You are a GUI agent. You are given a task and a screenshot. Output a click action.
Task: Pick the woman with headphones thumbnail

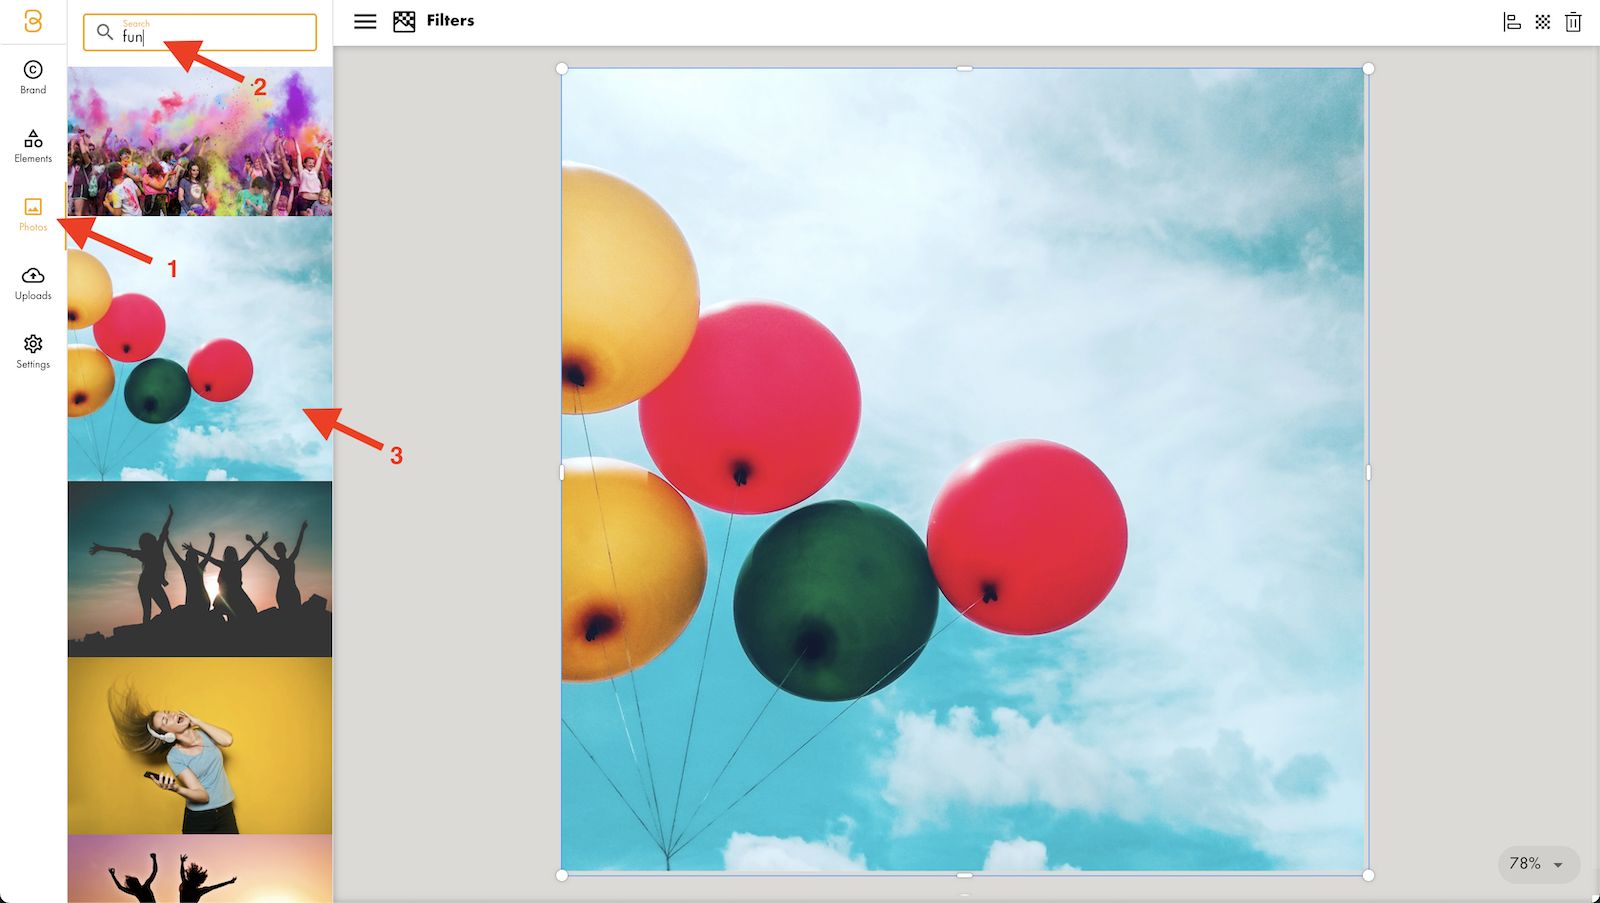[200, 745]
